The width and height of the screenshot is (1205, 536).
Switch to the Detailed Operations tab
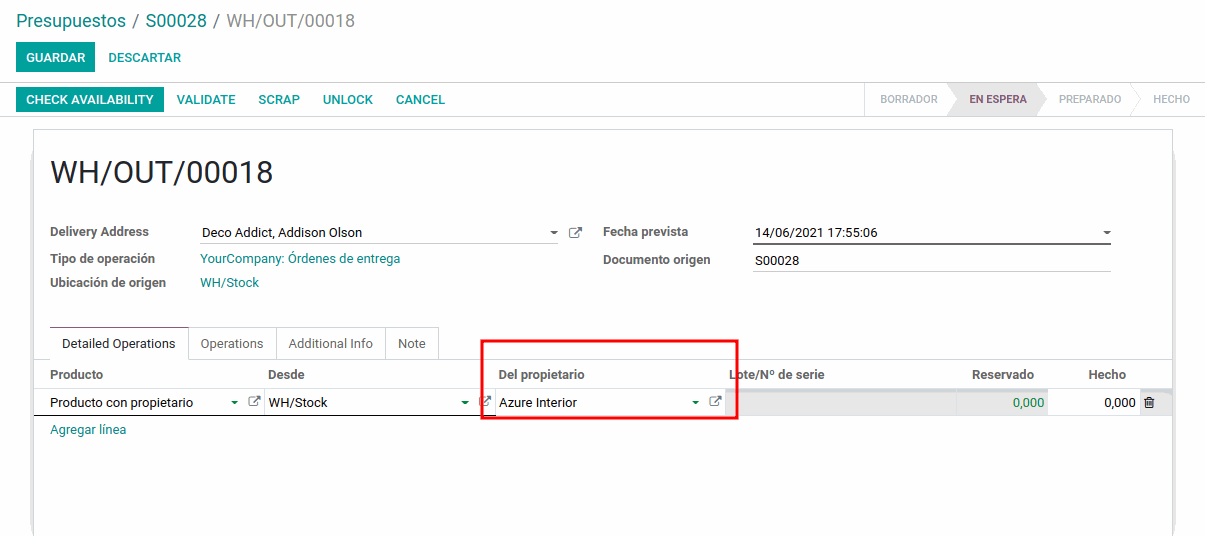119,343
